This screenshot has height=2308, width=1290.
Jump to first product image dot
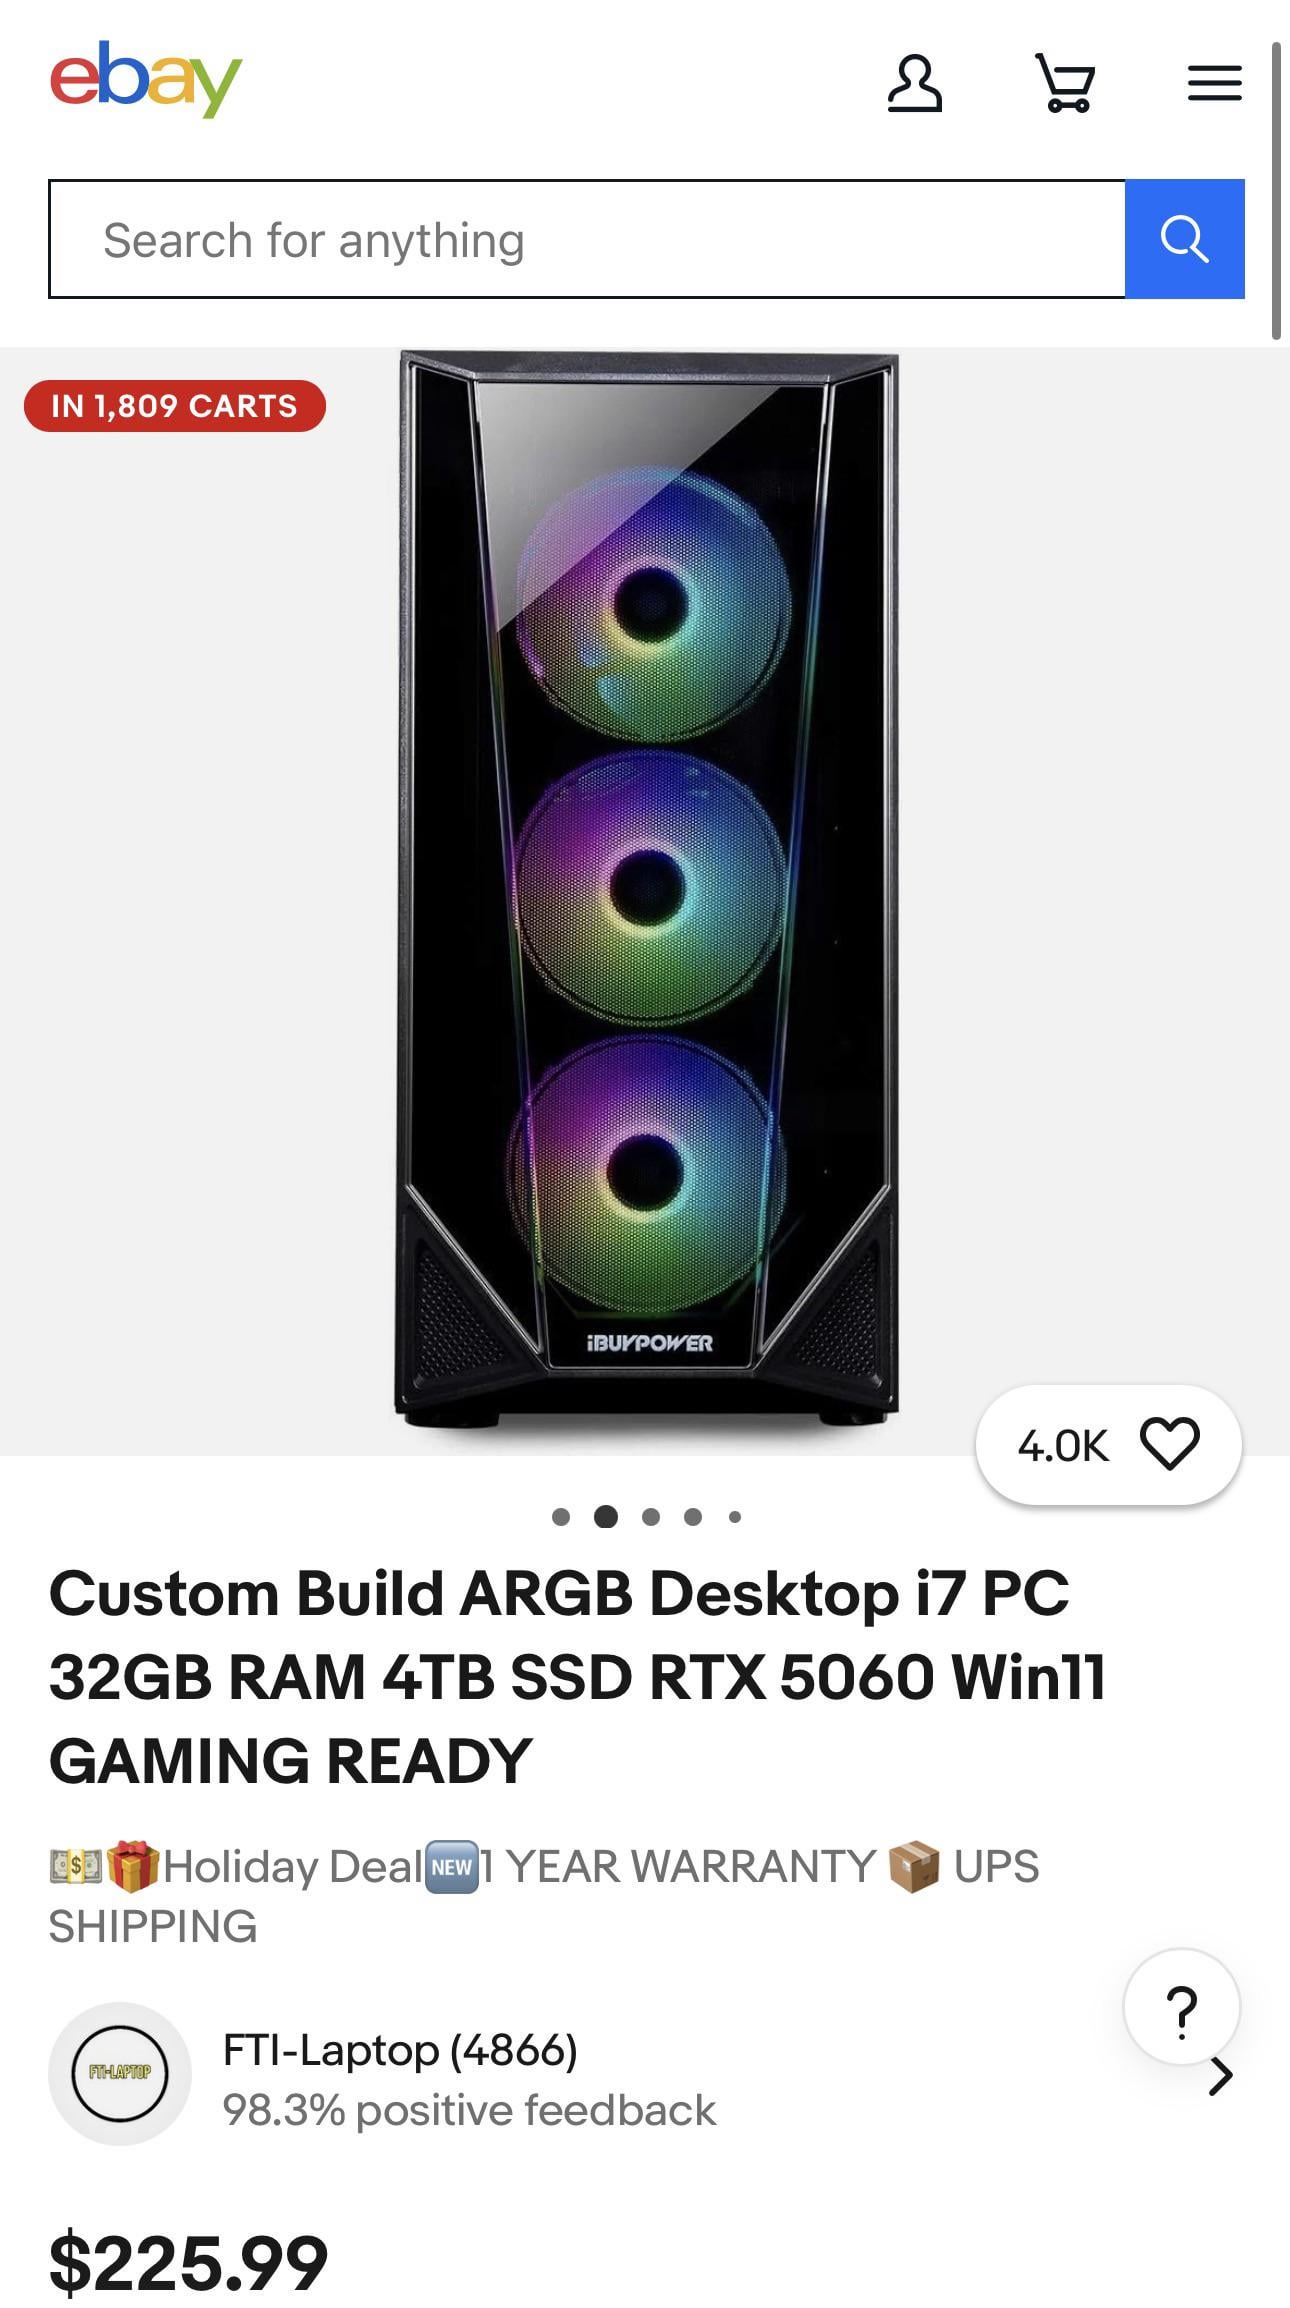click(x=561, y=1517)
